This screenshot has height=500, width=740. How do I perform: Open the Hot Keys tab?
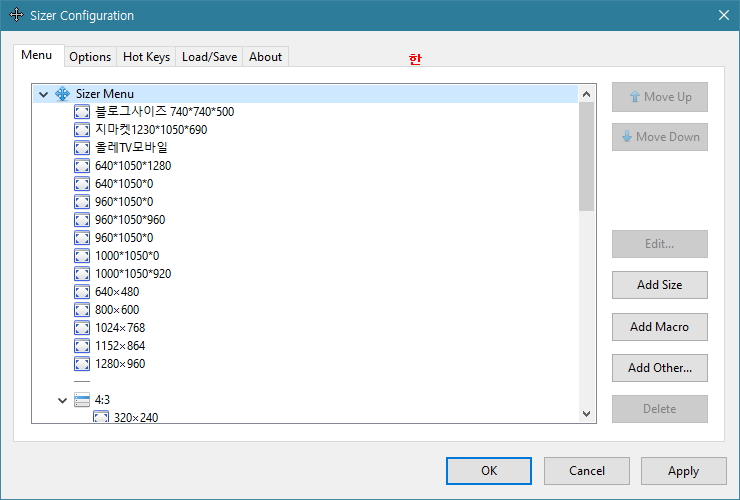click(x=146, y=57)
